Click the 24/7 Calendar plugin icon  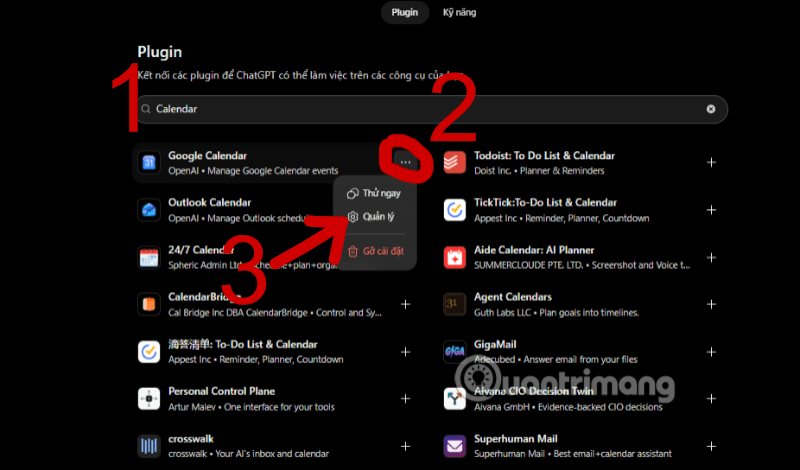coord(149,257)
